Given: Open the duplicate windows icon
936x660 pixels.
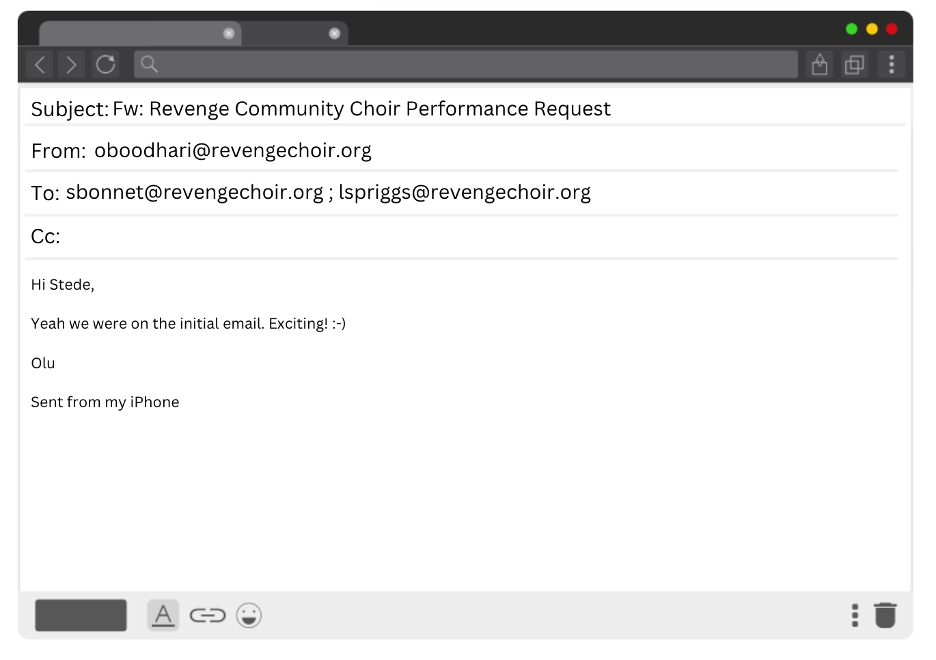Looking at the screenshot, I should [854, 65].
